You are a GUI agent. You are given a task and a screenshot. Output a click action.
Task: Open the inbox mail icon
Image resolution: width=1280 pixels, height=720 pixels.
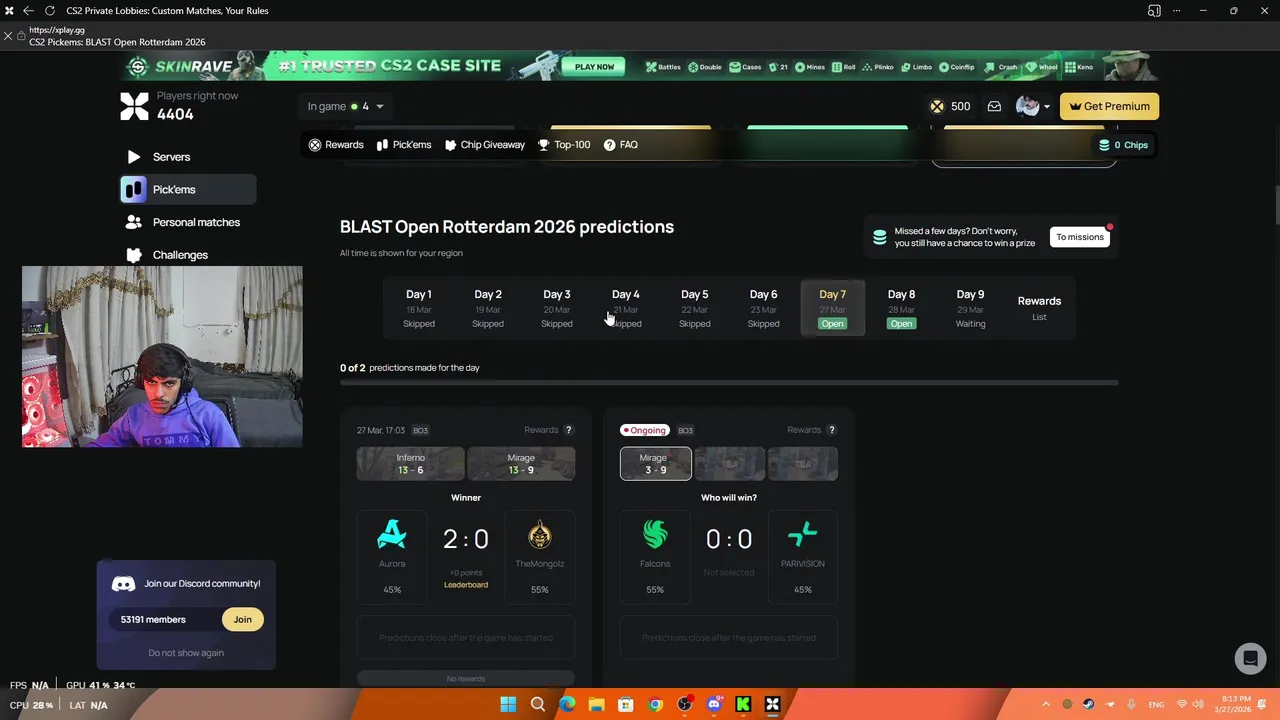[994, 106]
